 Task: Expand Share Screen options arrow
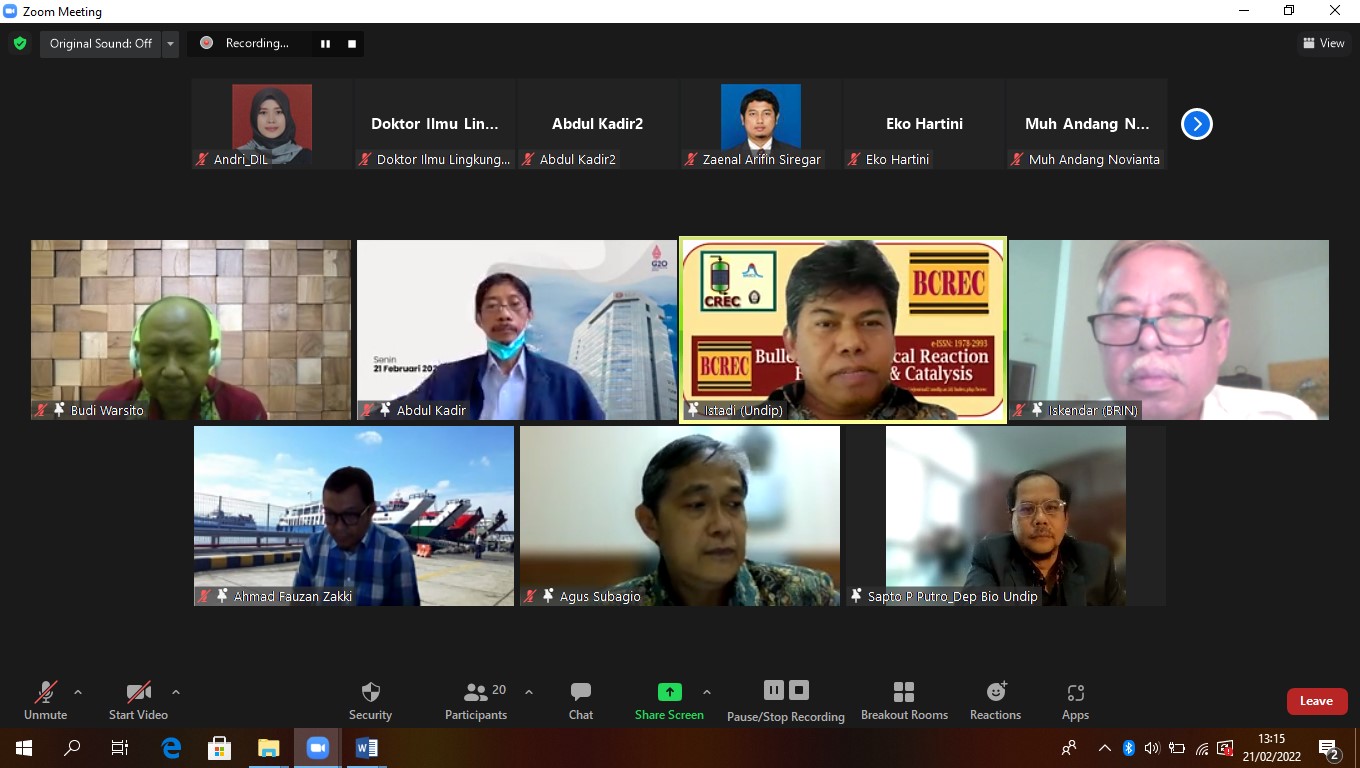point(707,692)
